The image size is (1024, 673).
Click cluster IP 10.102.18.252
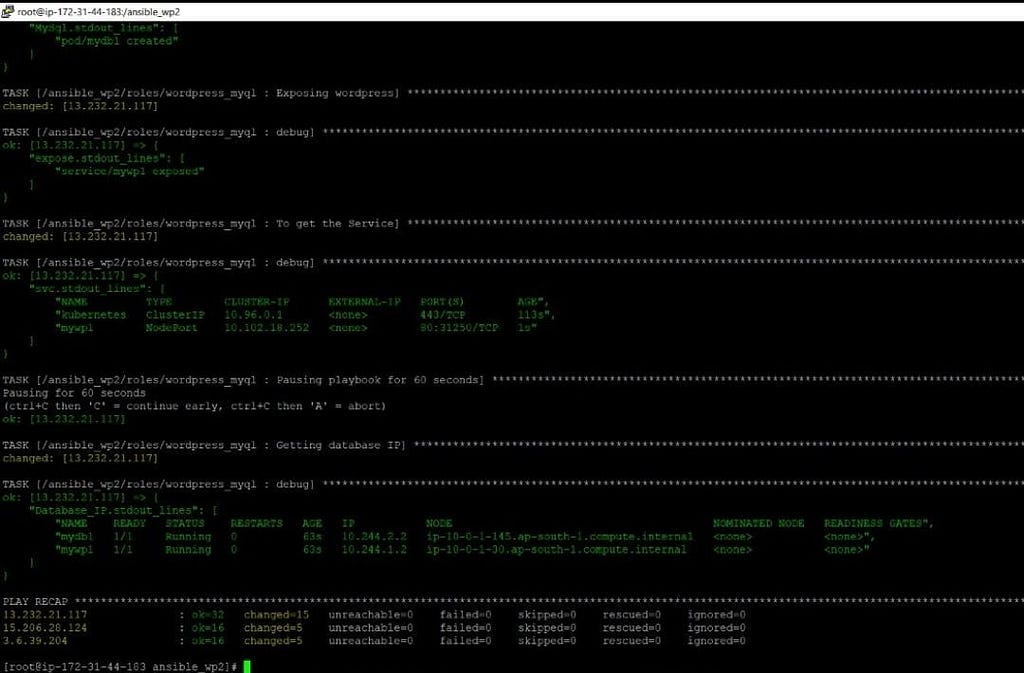266,328
